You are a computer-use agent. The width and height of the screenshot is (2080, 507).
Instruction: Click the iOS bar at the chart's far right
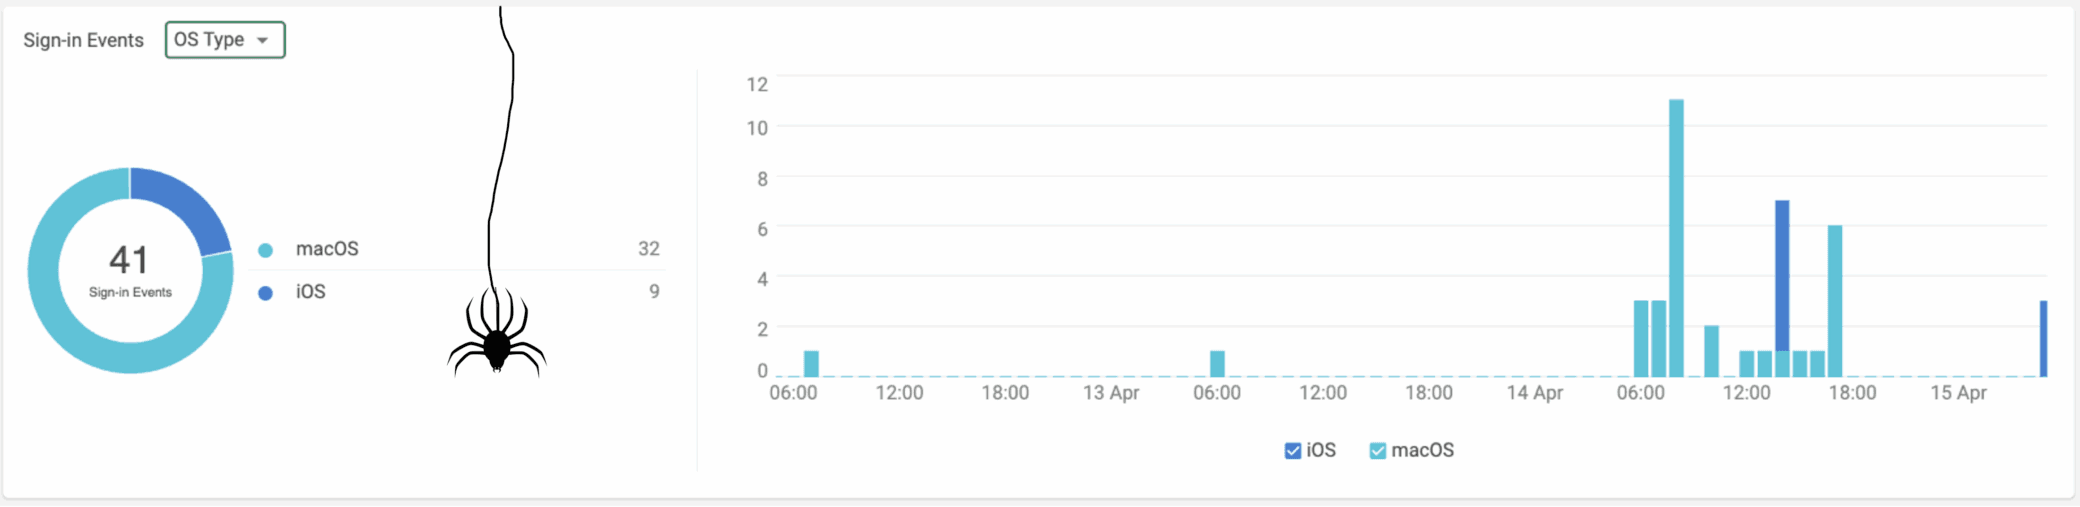pyautogui.click(x=2044, y=339)
